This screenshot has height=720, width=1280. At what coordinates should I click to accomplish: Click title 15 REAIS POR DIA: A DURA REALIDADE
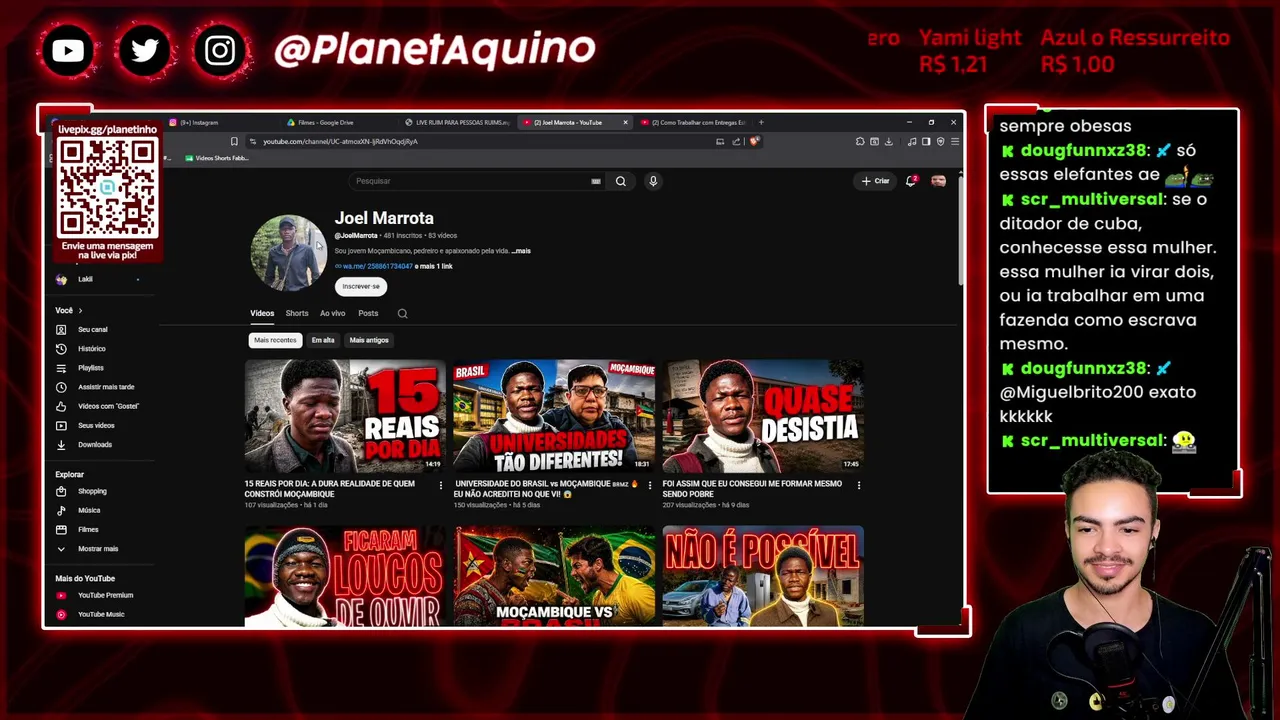(330, 488)
